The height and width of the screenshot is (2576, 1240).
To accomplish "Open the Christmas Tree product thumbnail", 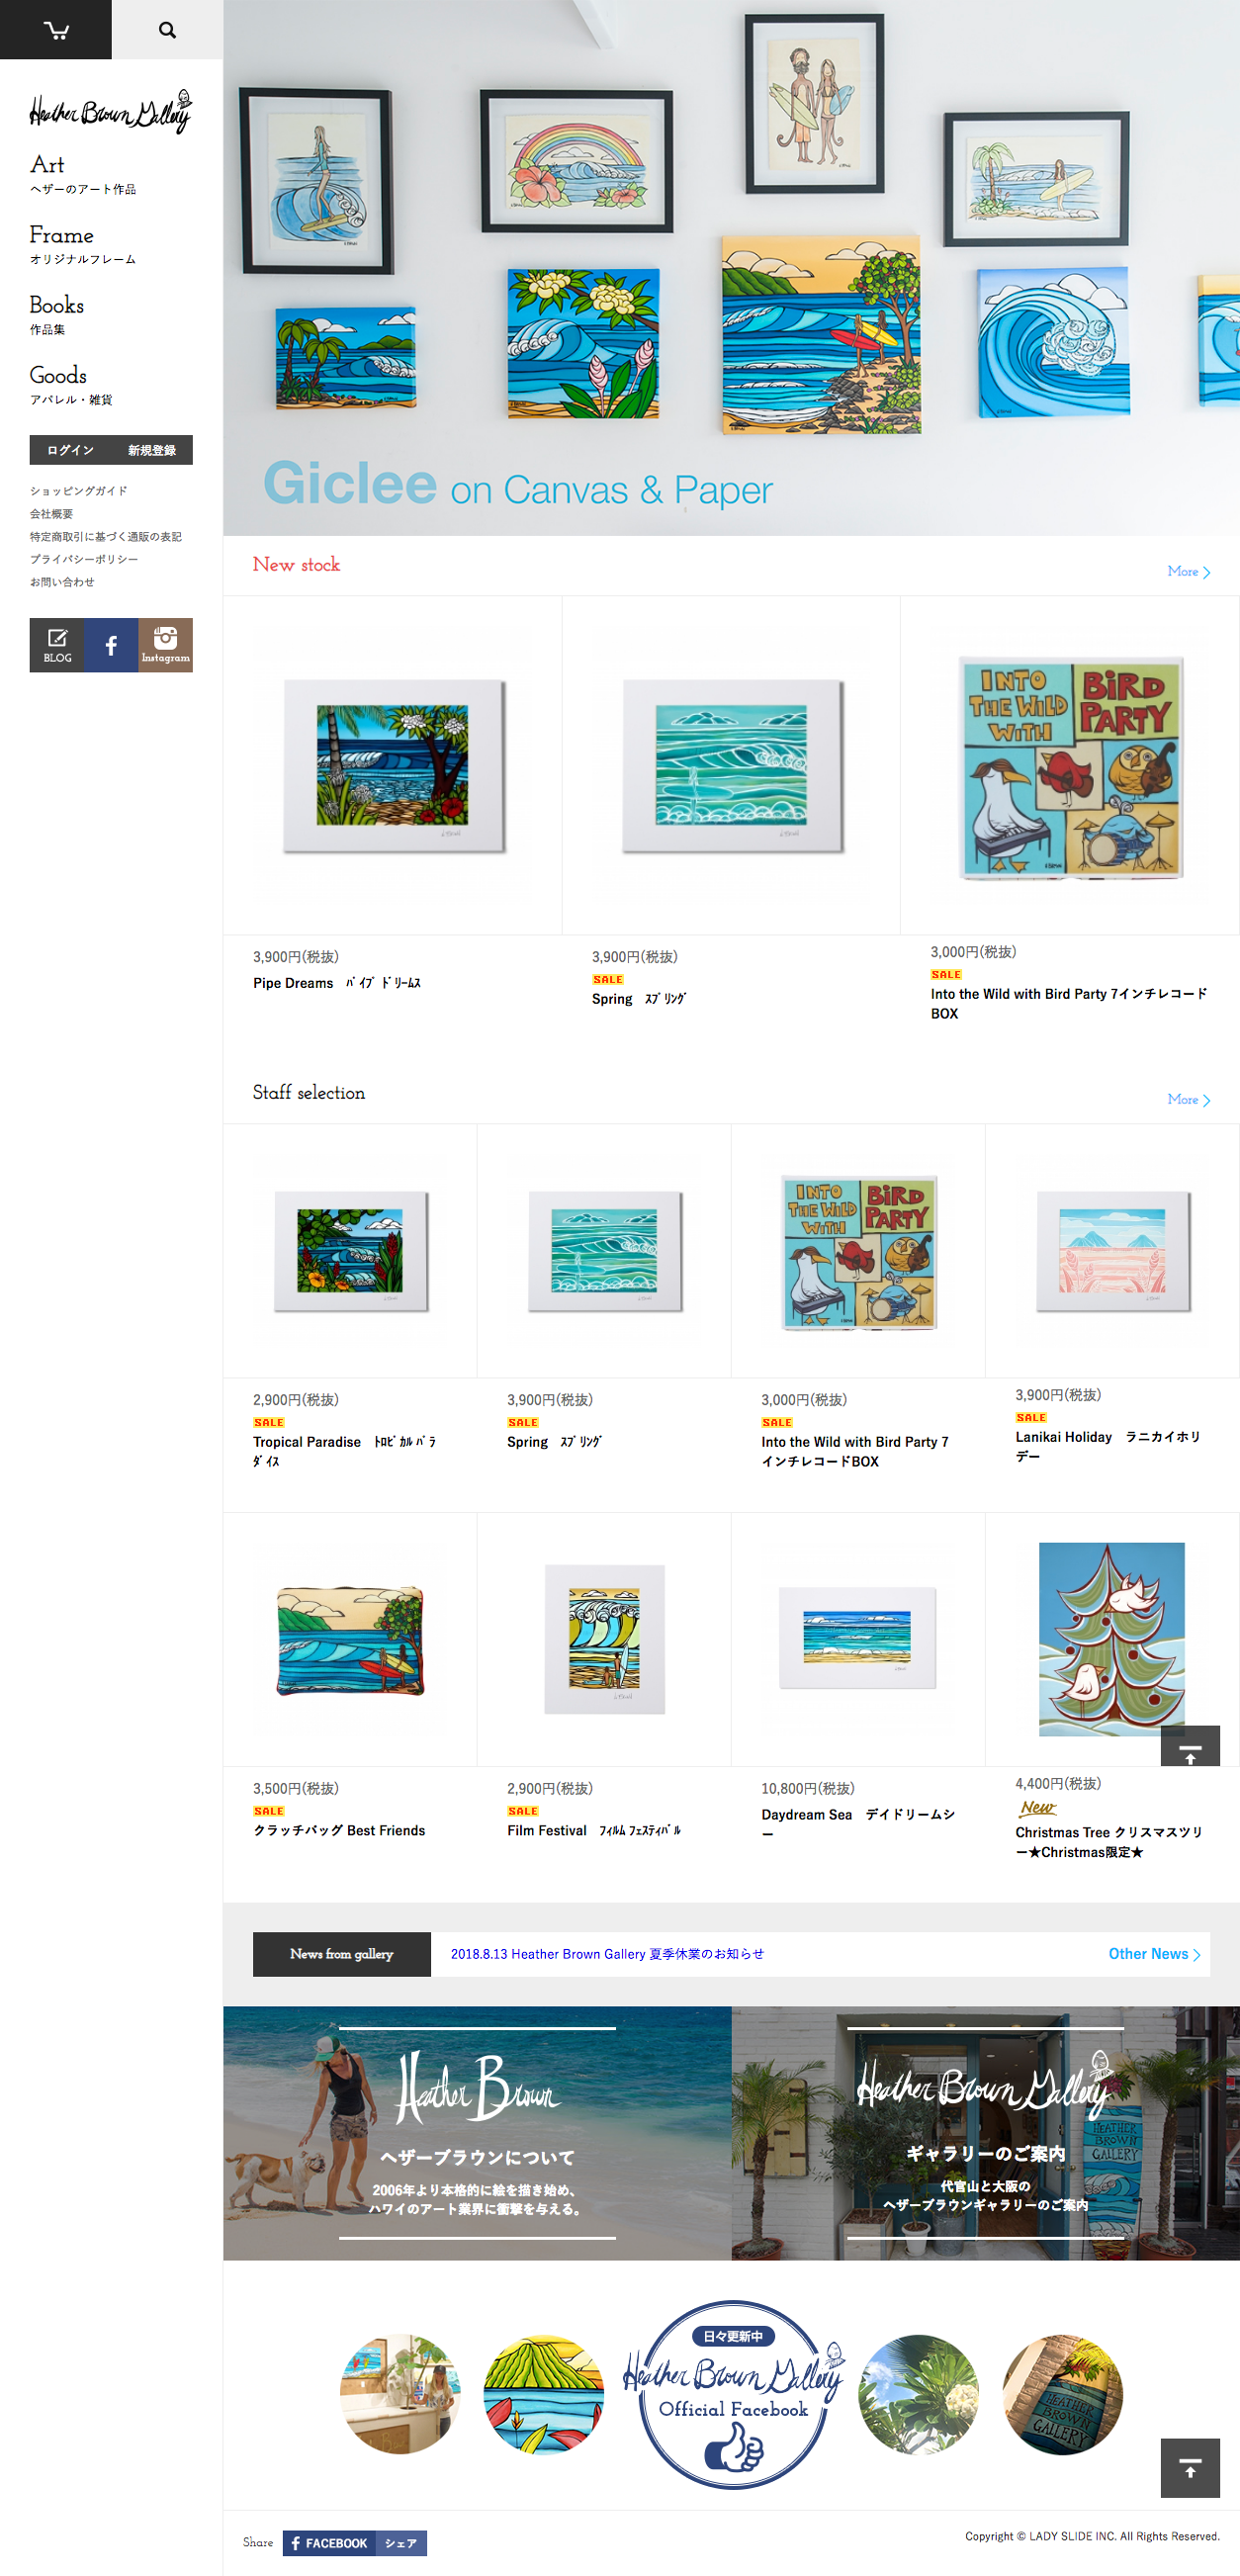I will pos(1112,1640).
